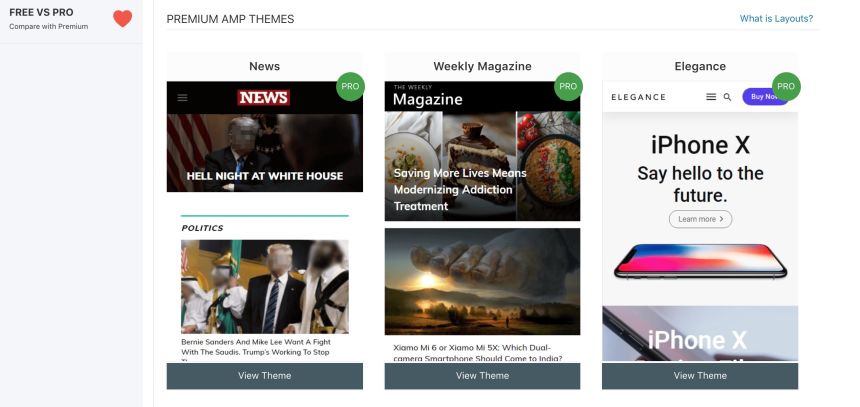
Task: View Theme for Elegance
Action: pos(700,376)
